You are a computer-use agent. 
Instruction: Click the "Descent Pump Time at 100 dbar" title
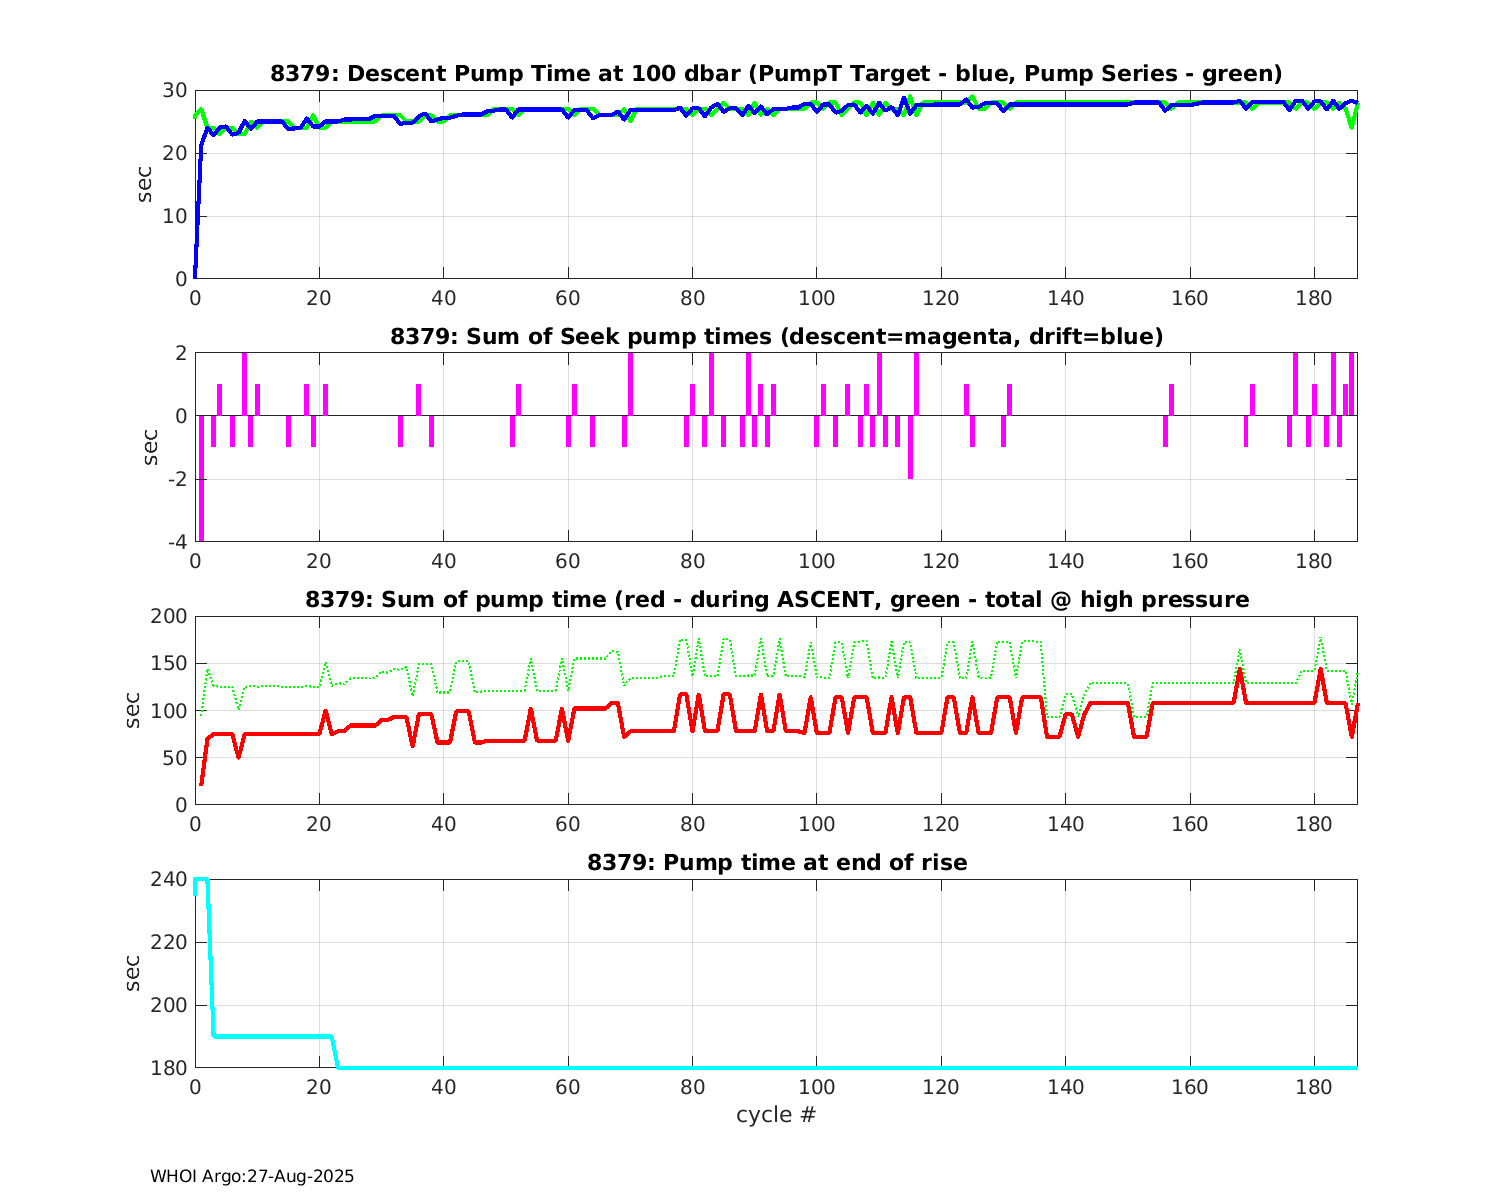[x=776, y=74]
